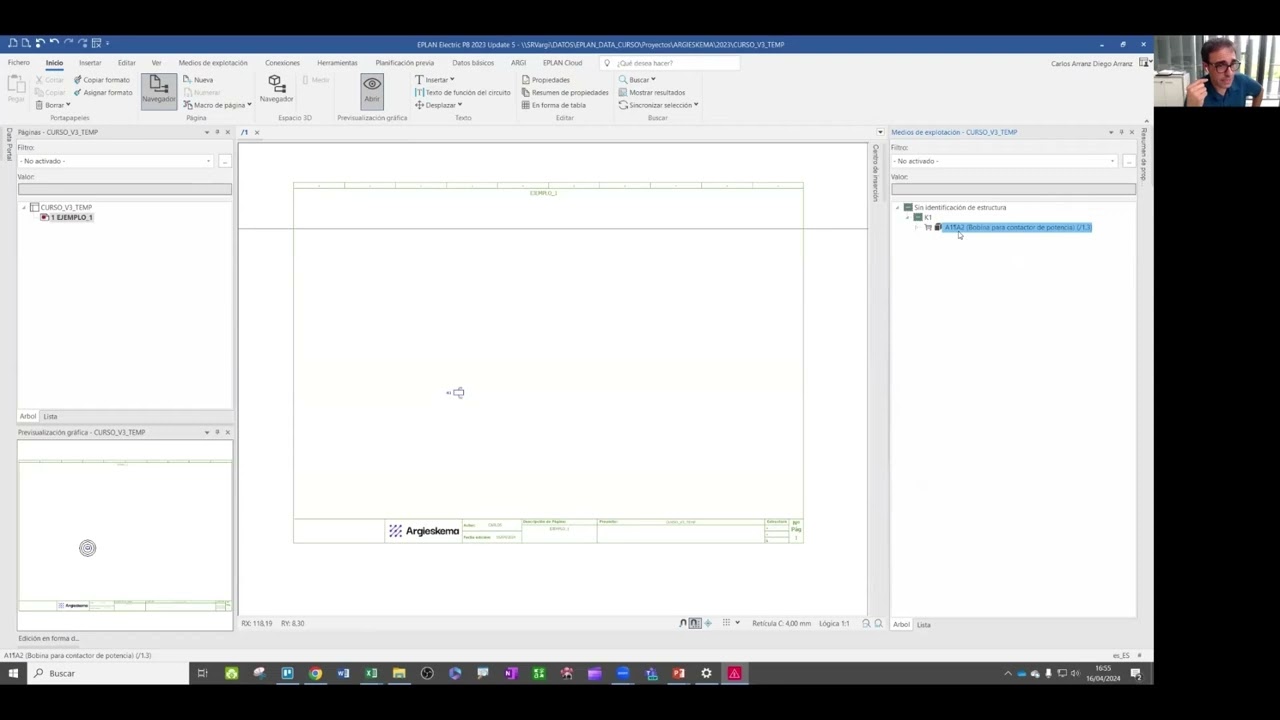
Task: Create a new page with Nueva
Action: [198, 80]
